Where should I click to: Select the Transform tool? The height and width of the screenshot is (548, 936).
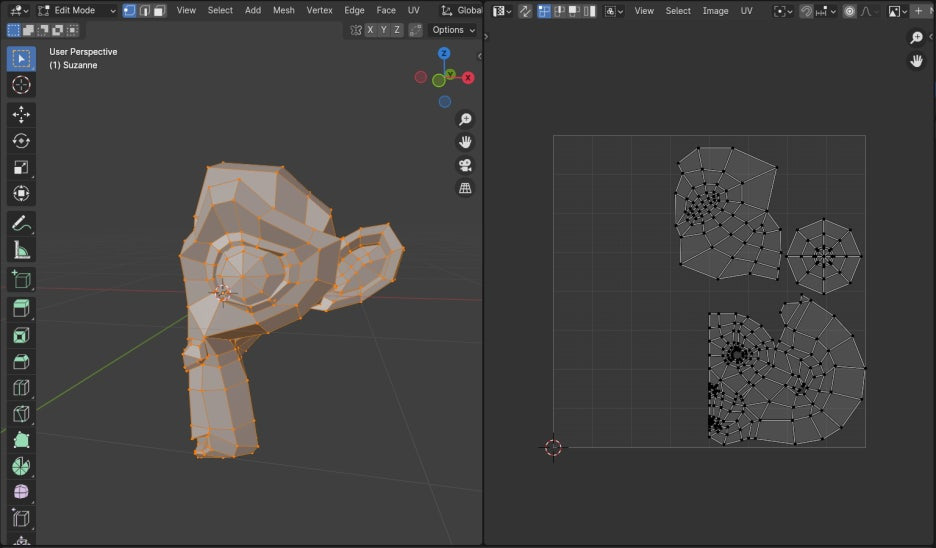pyautogui.click(x=21, y=193)
